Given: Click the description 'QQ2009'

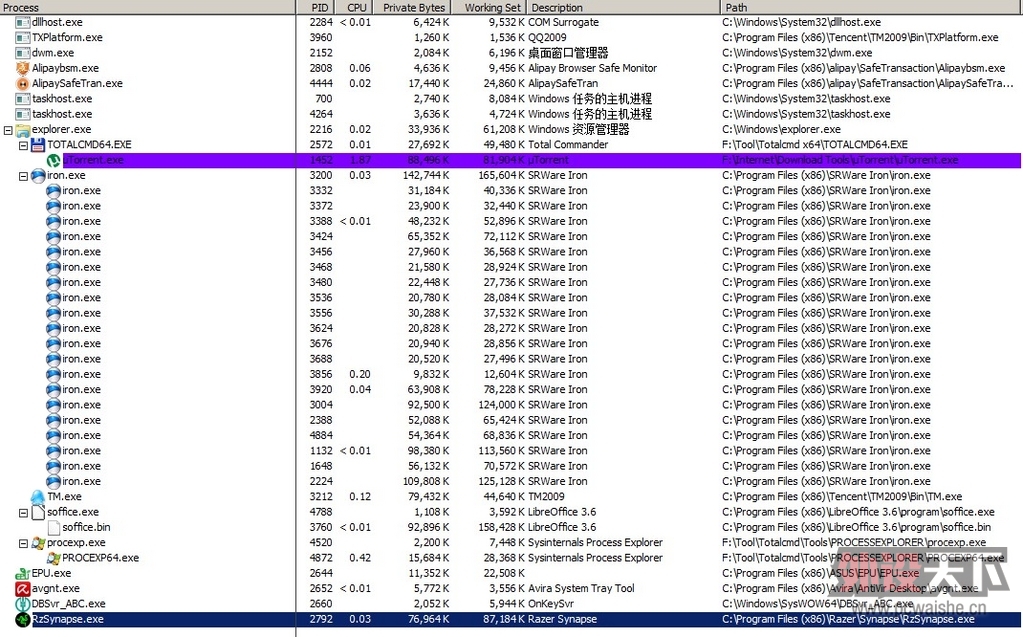Looking at the screenshot, I should (547, 37).
